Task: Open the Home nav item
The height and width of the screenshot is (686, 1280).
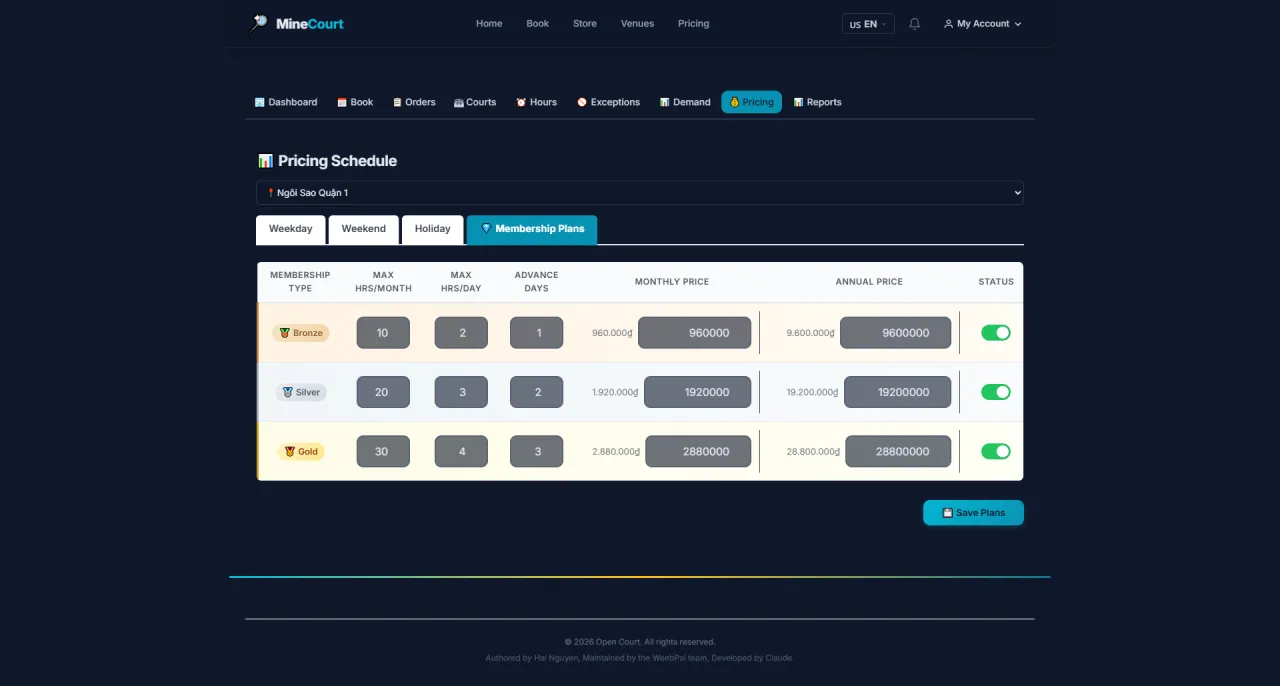Action: tap(489, 24)
